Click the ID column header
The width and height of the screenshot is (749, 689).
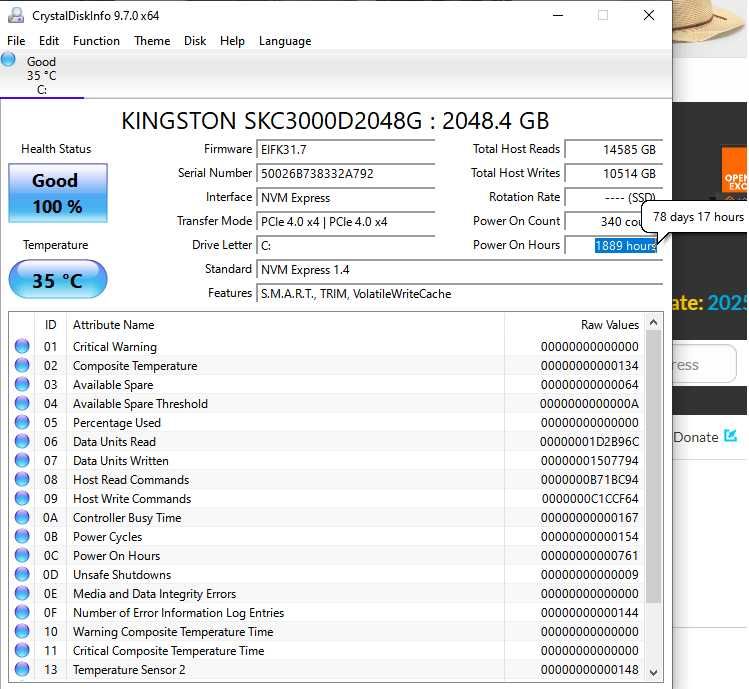coord(51,325)
